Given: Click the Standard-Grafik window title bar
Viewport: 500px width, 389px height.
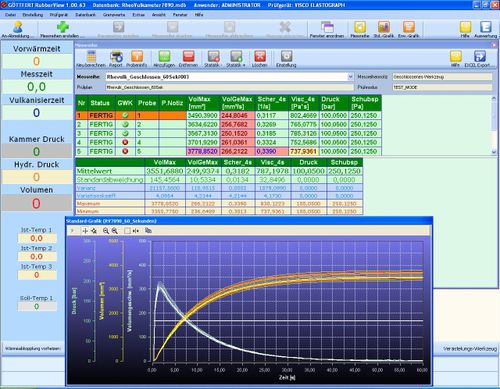Looking at the screenshot, I should click(248, 221).
